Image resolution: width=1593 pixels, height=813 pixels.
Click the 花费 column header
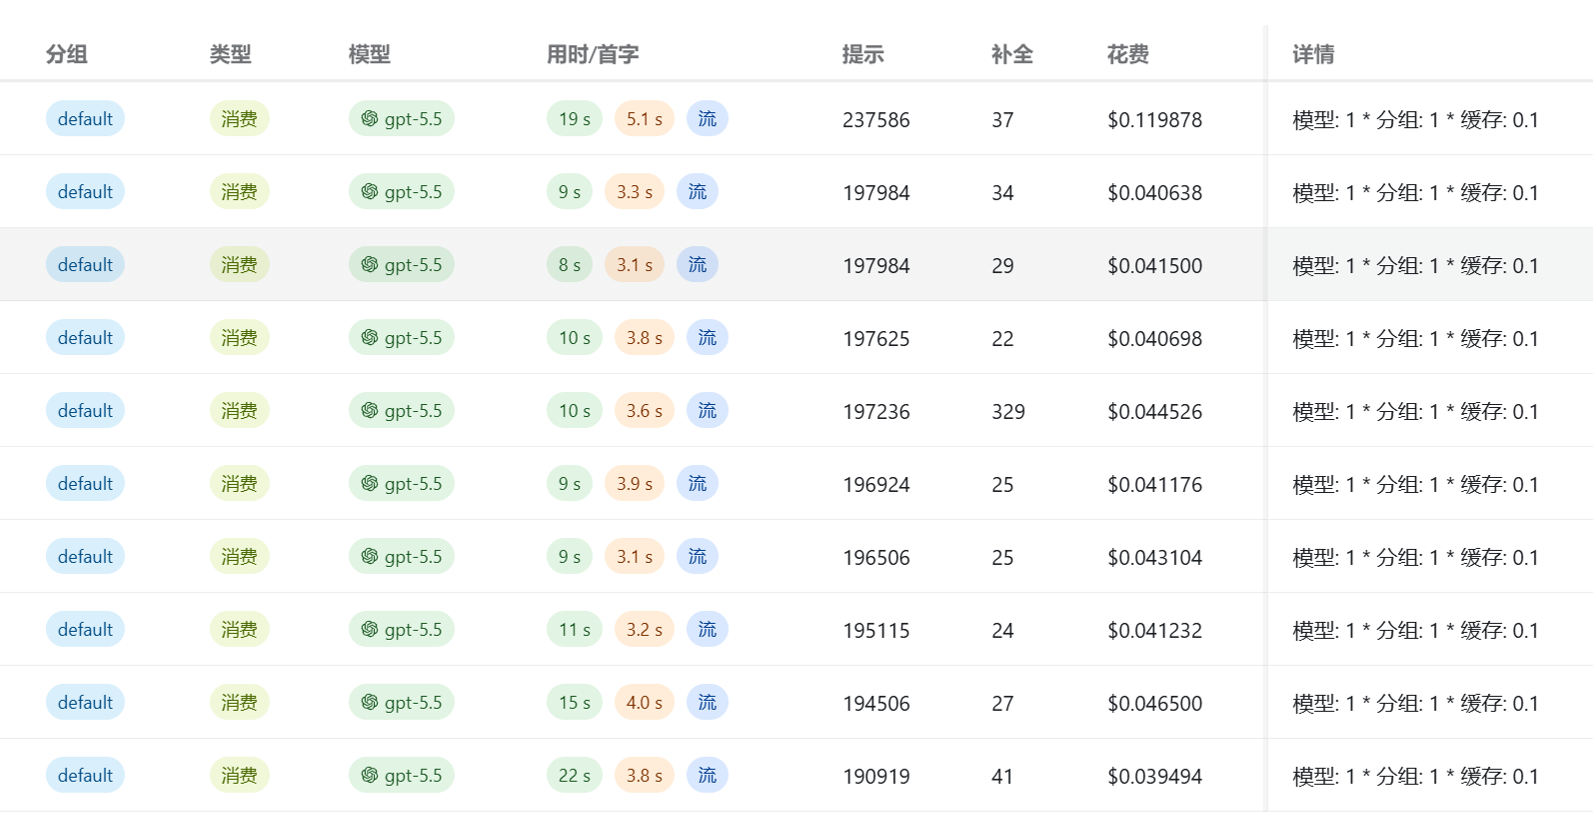point(1127,54)
